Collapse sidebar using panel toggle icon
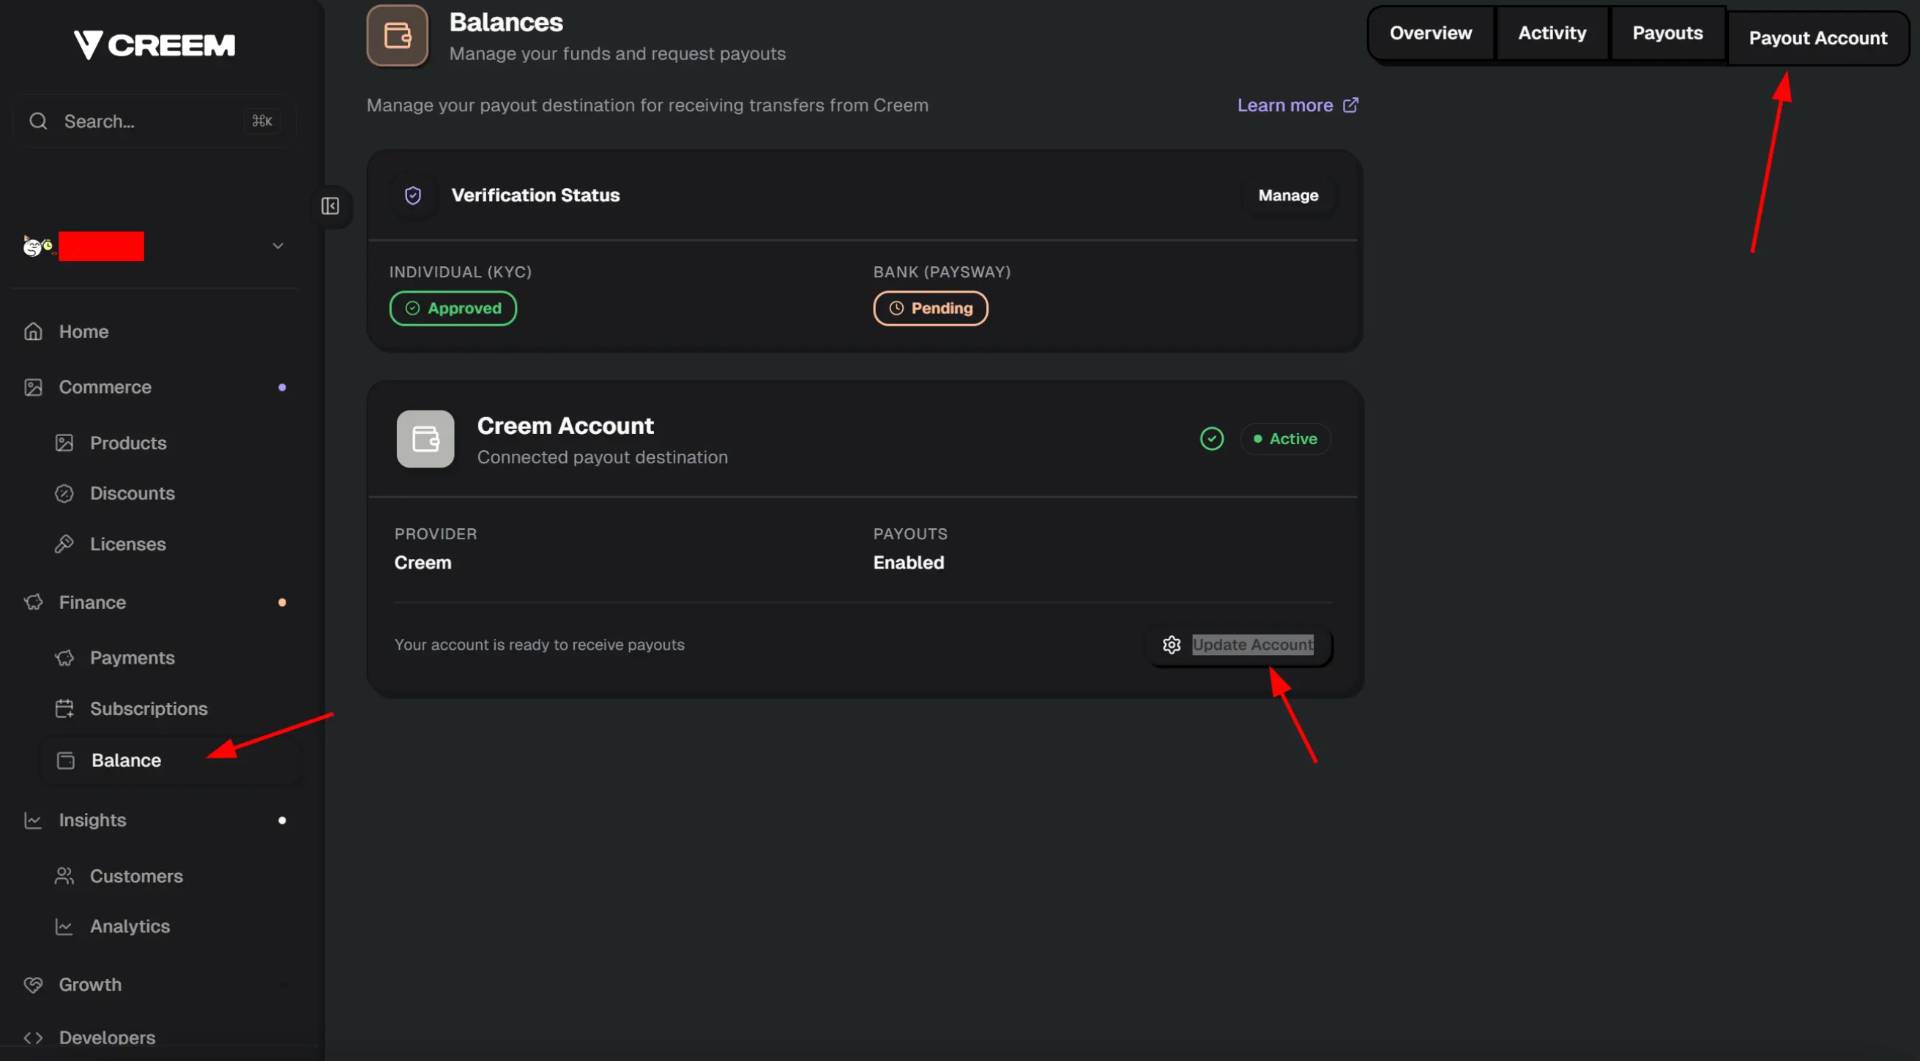Screen dimensions: 1920x1061 pos(330,206)
